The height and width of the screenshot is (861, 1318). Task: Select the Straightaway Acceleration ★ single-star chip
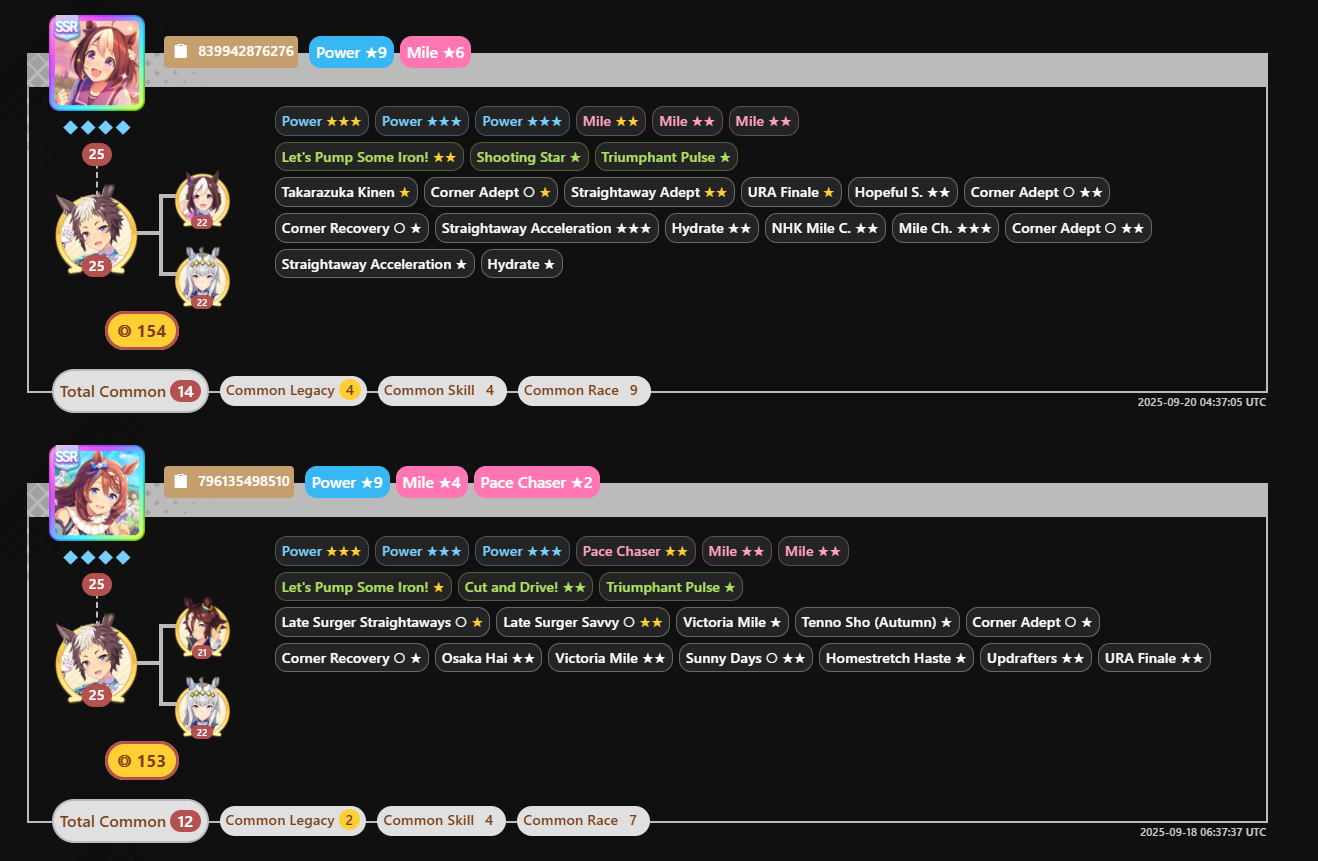pyautogui.click(x=375, y=264)
